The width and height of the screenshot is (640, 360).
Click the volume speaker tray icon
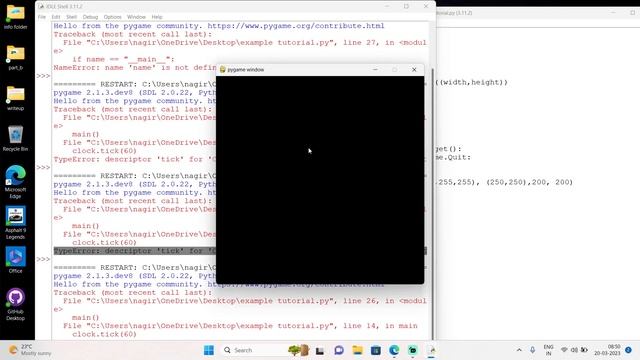574,350
